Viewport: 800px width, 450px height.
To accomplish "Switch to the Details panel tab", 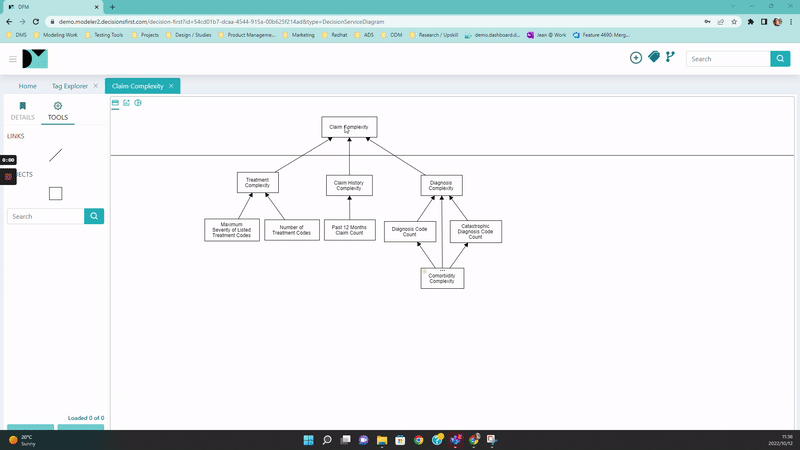I will pos(22,111).
